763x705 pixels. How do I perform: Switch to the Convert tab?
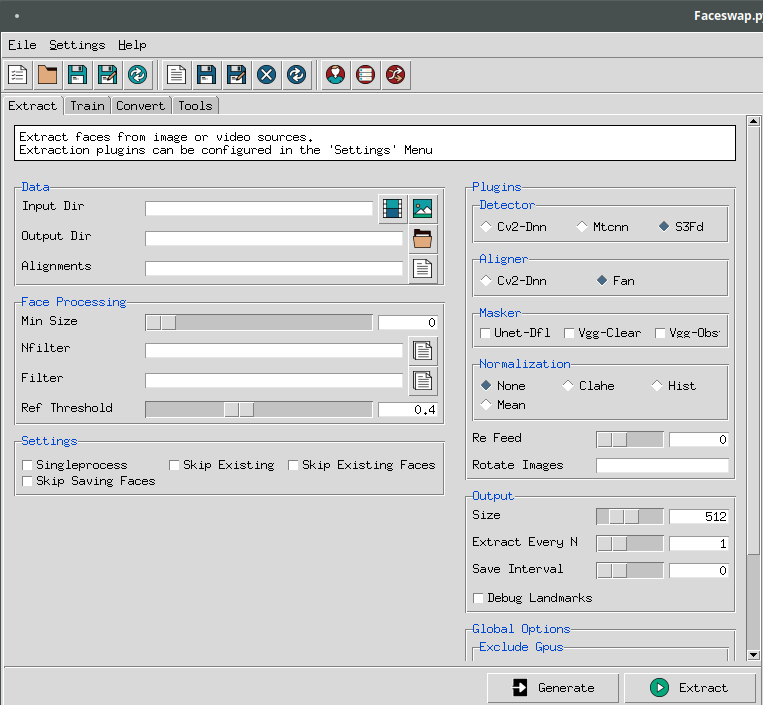point(141,106)
